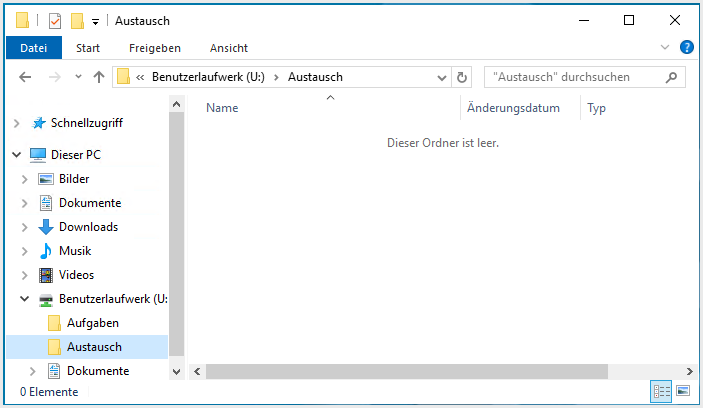Collapse the Dieser PC tree node

pyautogui.click(x=16, y=155)
